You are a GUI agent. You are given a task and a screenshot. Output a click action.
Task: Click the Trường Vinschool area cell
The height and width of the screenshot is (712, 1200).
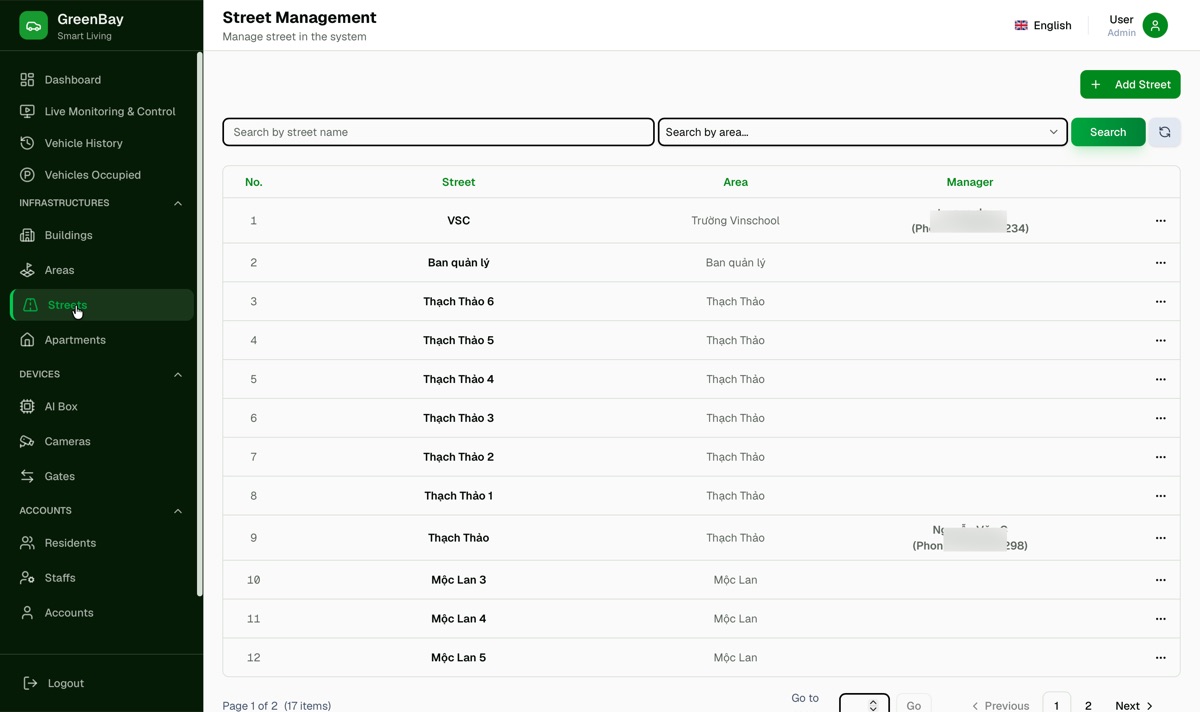(x=735, y=221)
